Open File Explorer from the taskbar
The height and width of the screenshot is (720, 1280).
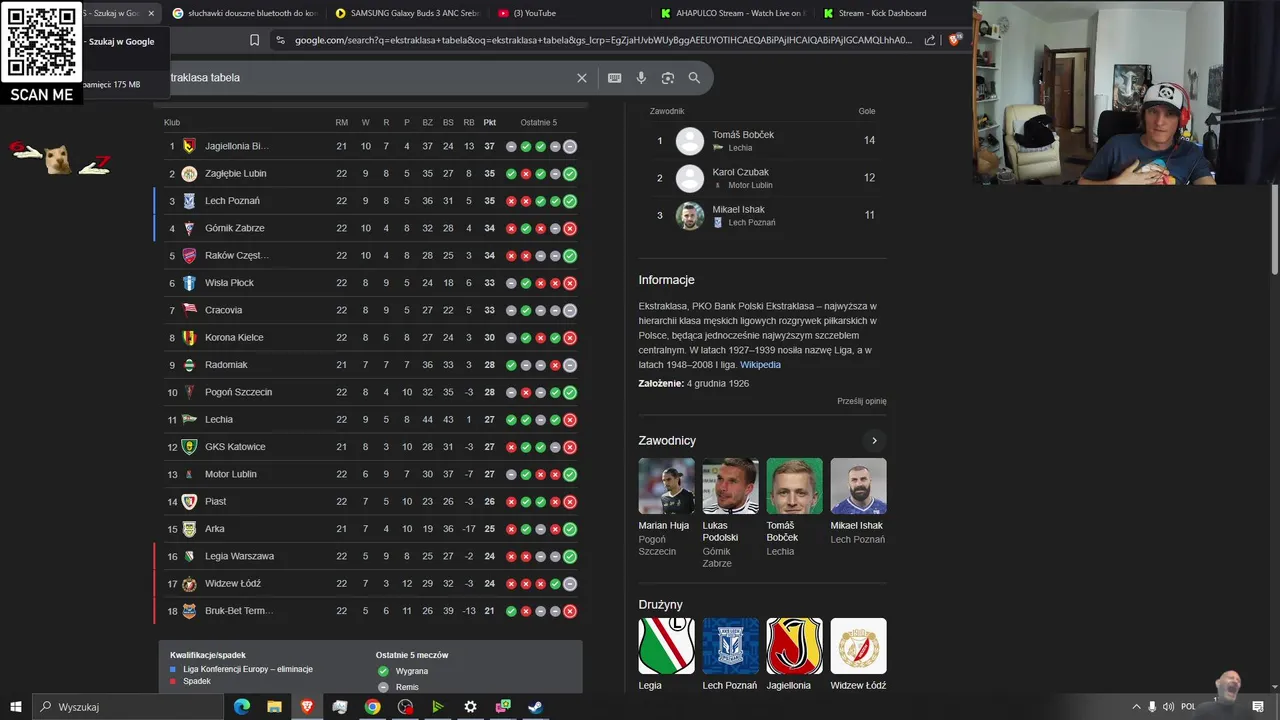274,707
